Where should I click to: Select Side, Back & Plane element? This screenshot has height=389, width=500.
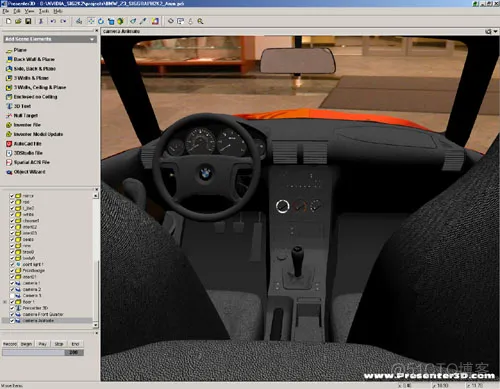(31, 69)
